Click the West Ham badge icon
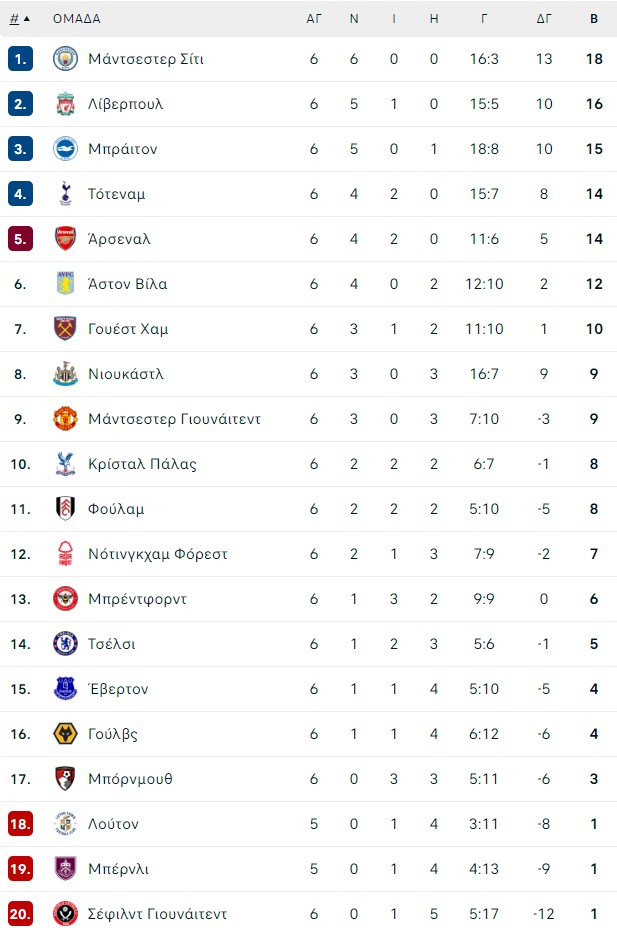This screenshot has height=928, width=617. click(65, 329)
